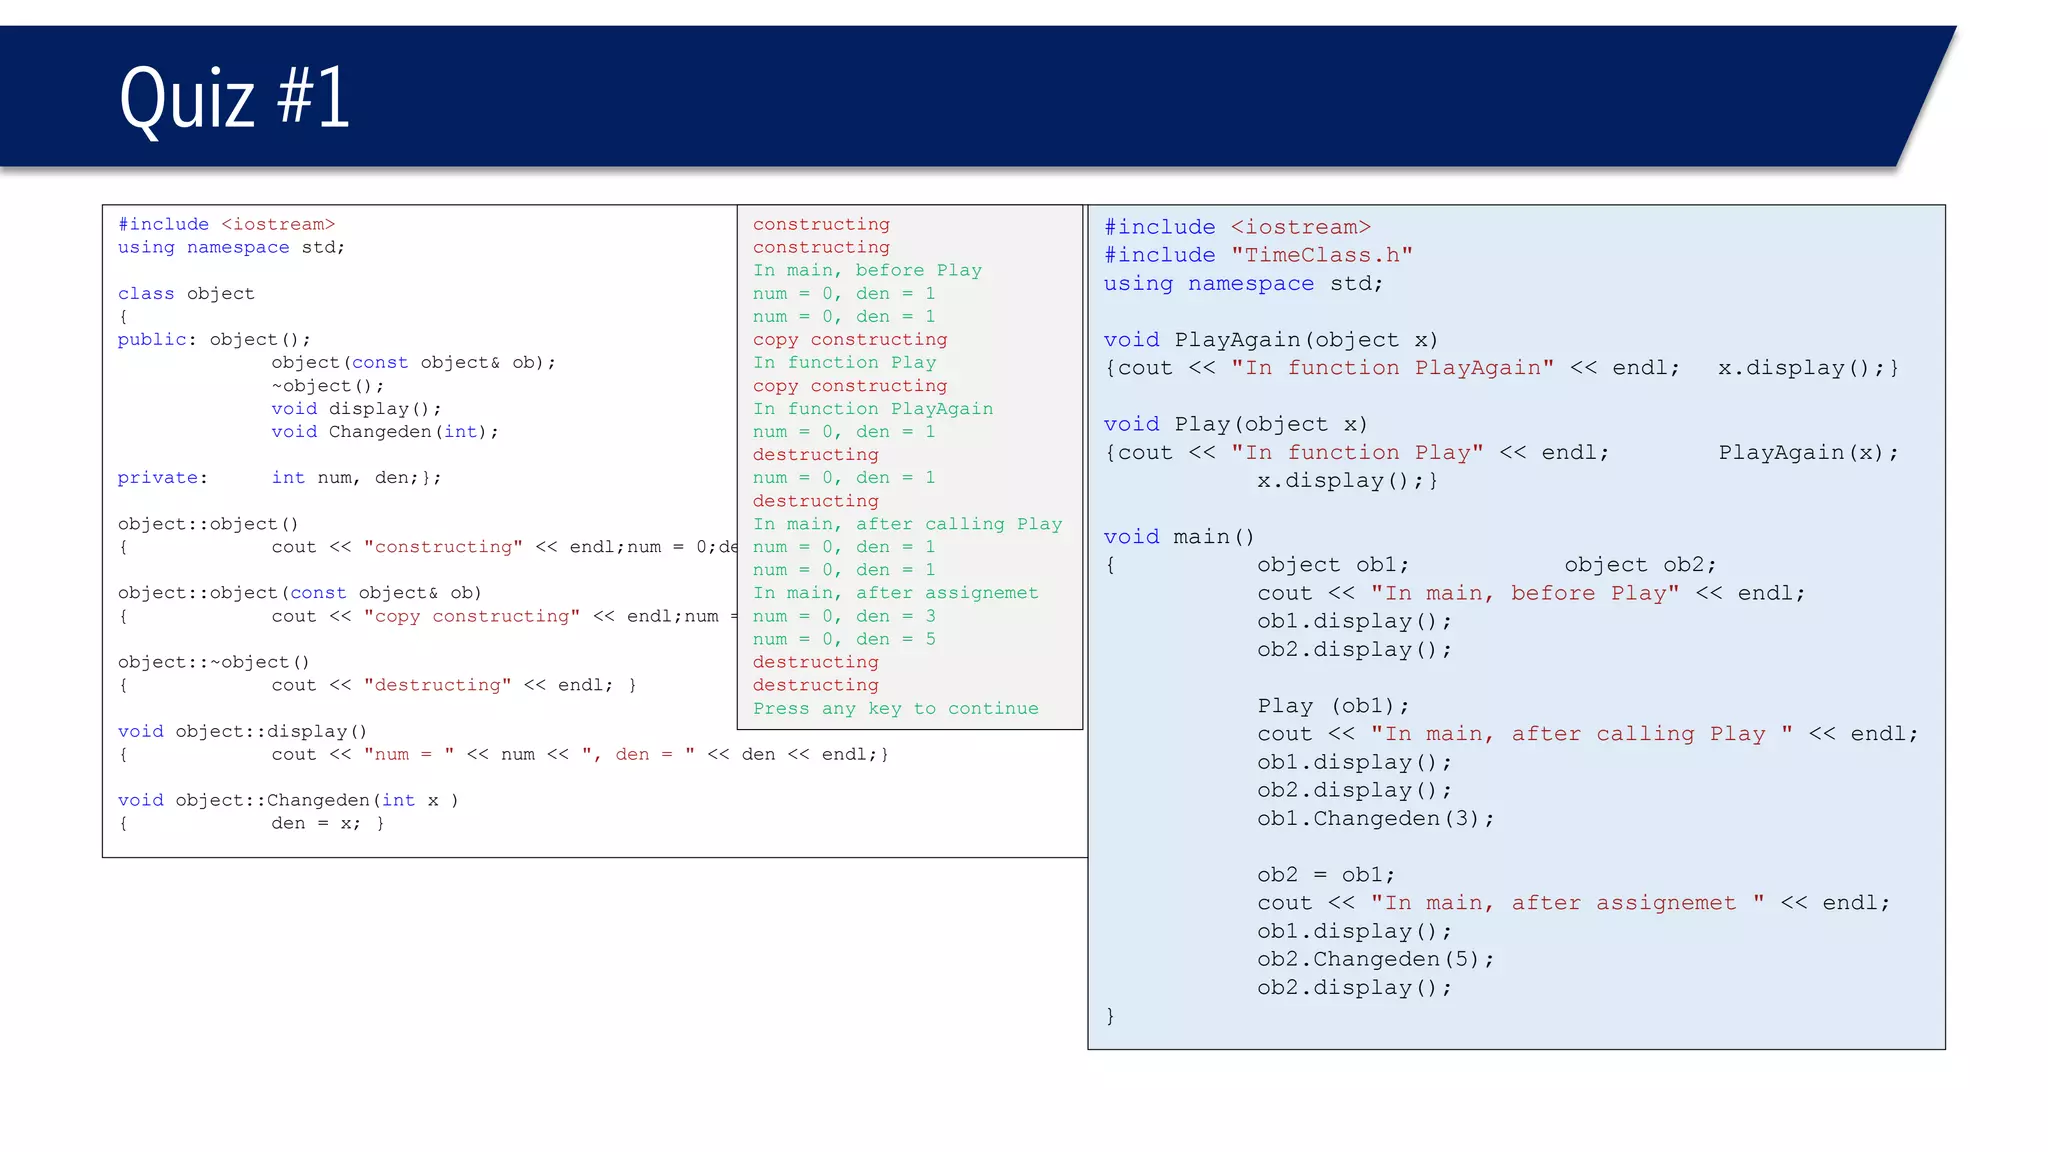Click 'void Play(object x)' function header
Viewport: 2048px width, 1152px height.
click(x=1235, y=424)
